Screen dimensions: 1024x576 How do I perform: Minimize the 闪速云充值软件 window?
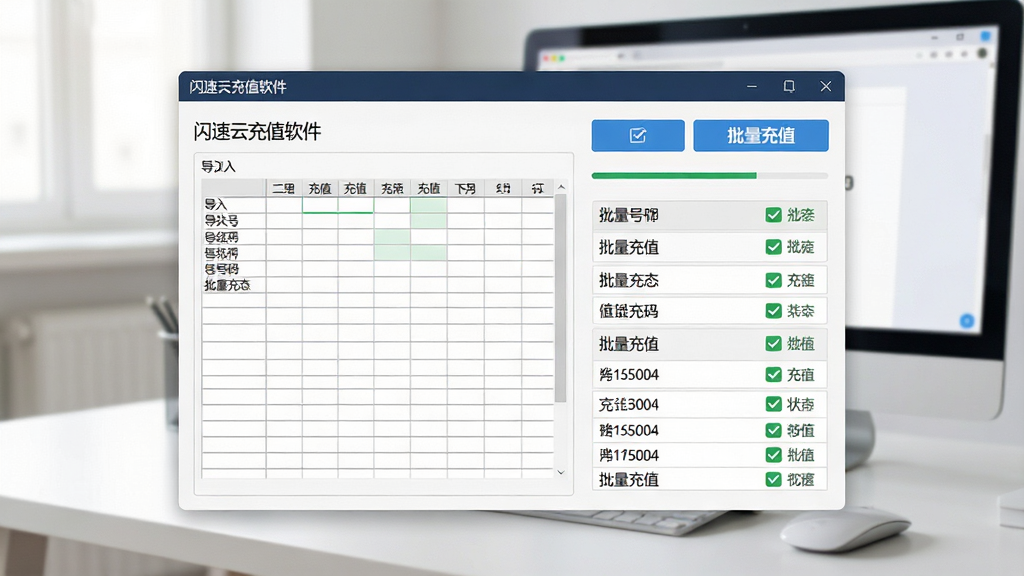pyautogui.click(x=752, y=86)
